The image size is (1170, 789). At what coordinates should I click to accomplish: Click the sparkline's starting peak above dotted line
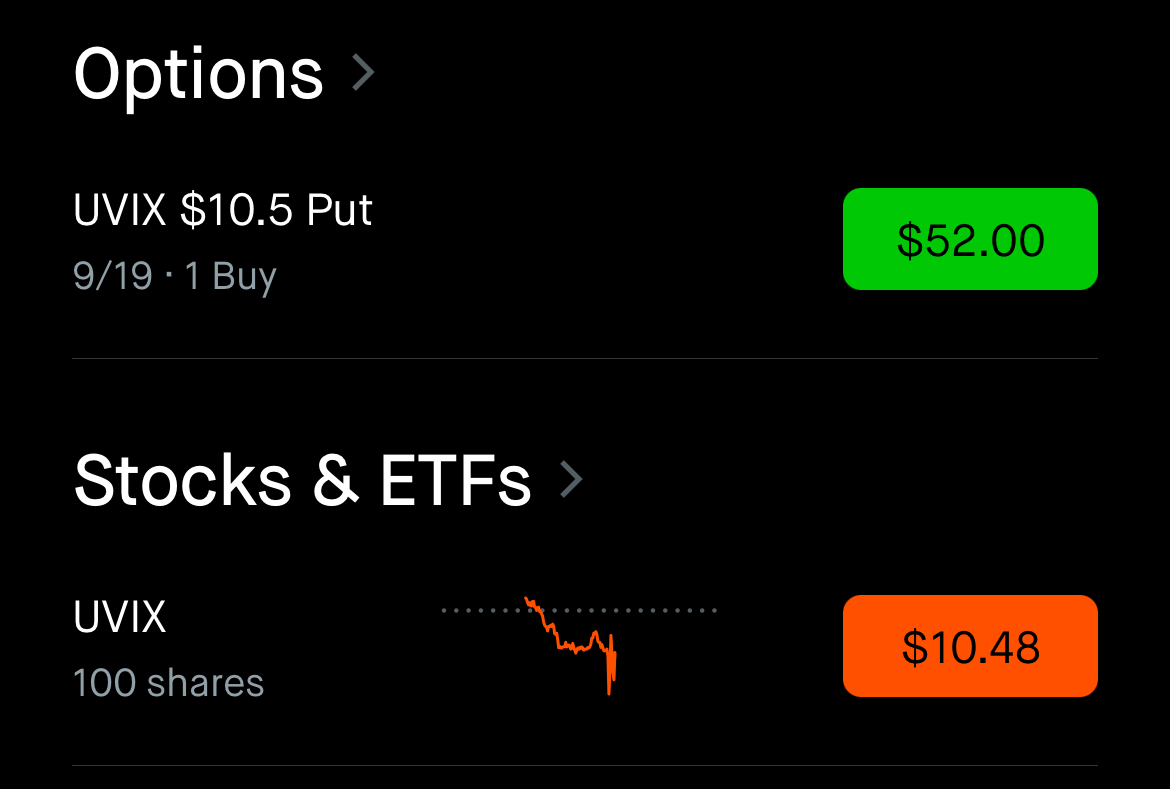[530, 602]
